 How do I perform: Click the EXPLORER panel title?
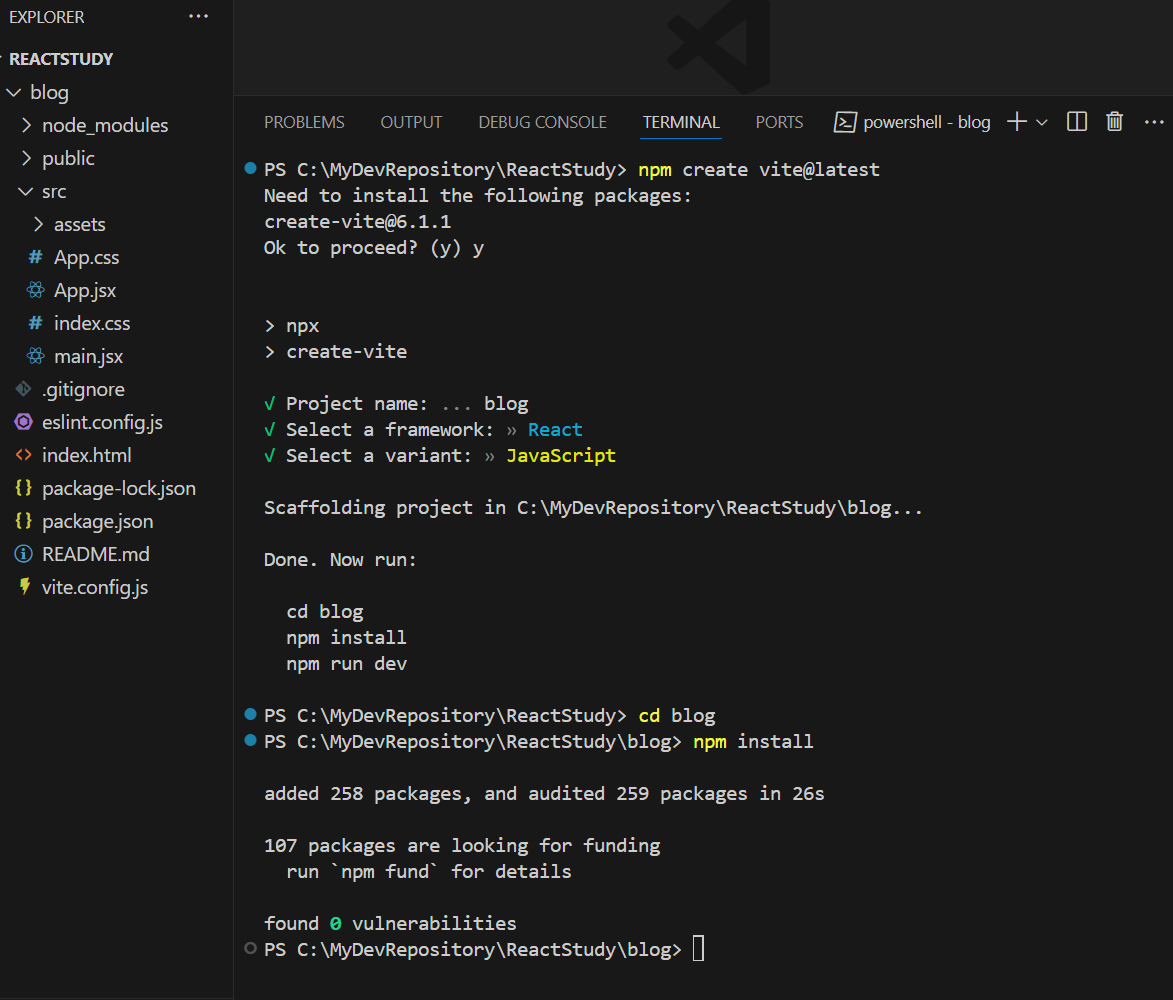pyautogui.click(x=46, y=16)
